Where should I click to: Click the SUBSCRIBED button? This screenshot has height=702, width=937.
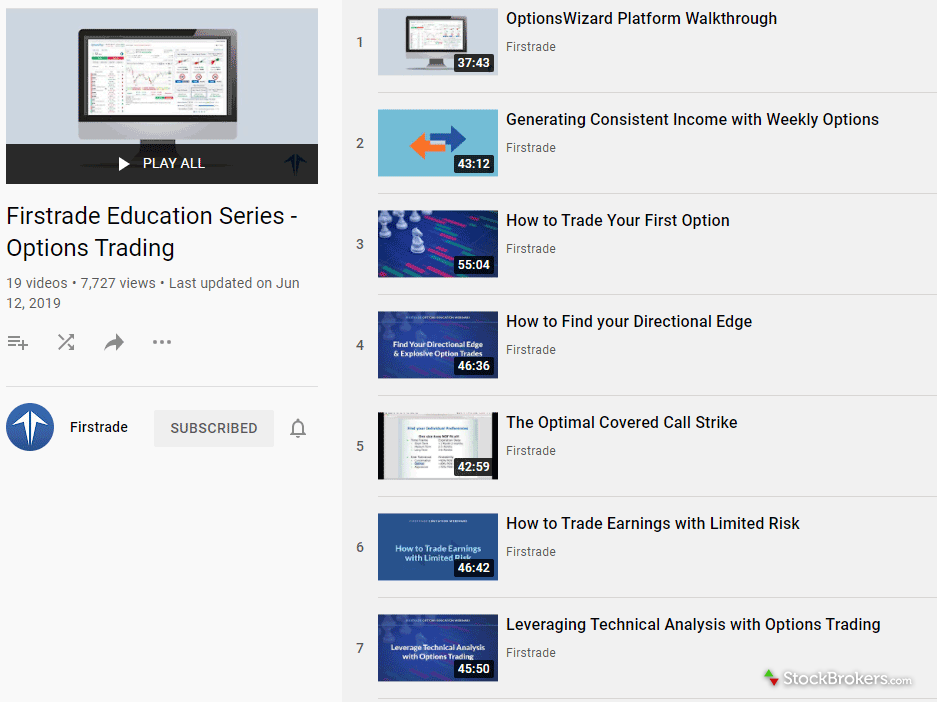[x=213, y=428]
